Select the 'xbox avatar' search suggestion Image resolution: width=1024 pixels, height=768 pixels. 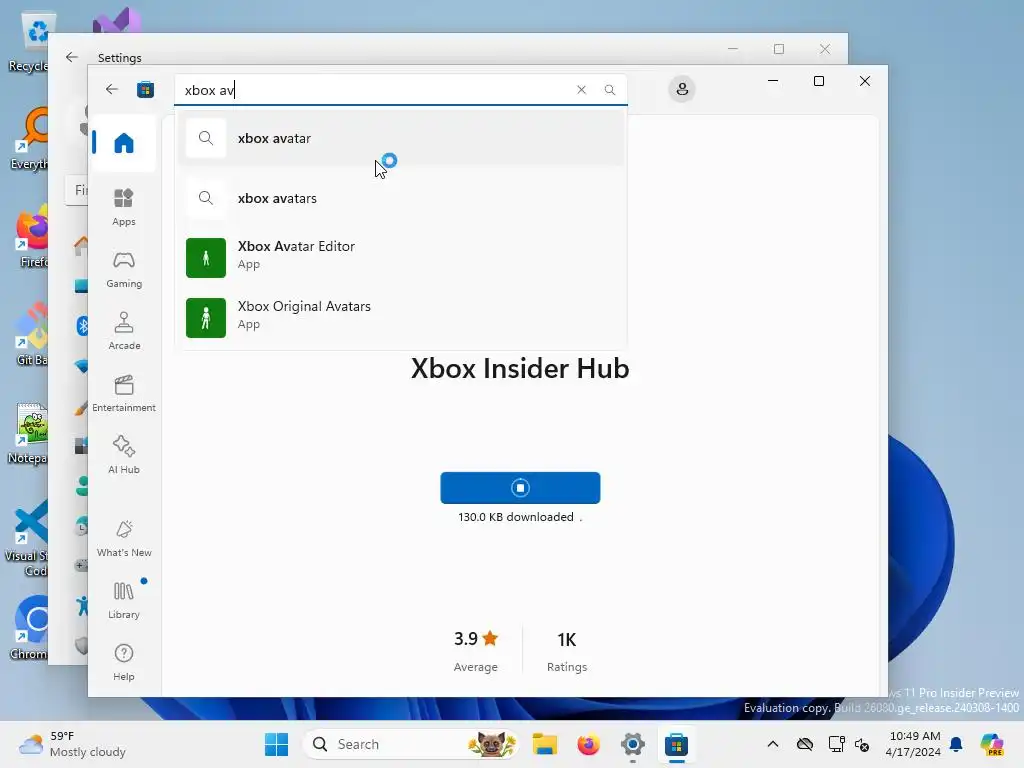pyautogui.click(x=401, y=138)
